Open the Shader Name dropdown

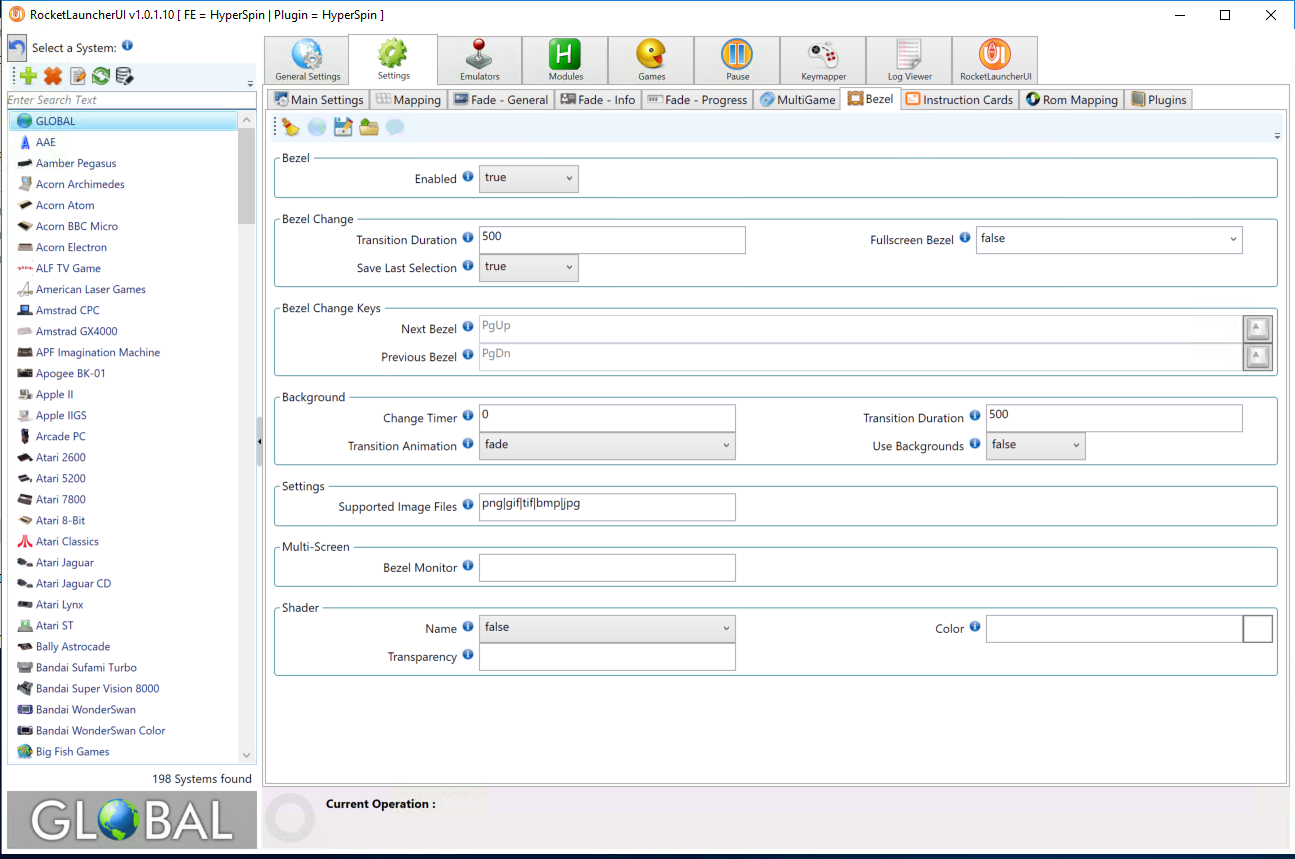point(607,629)
